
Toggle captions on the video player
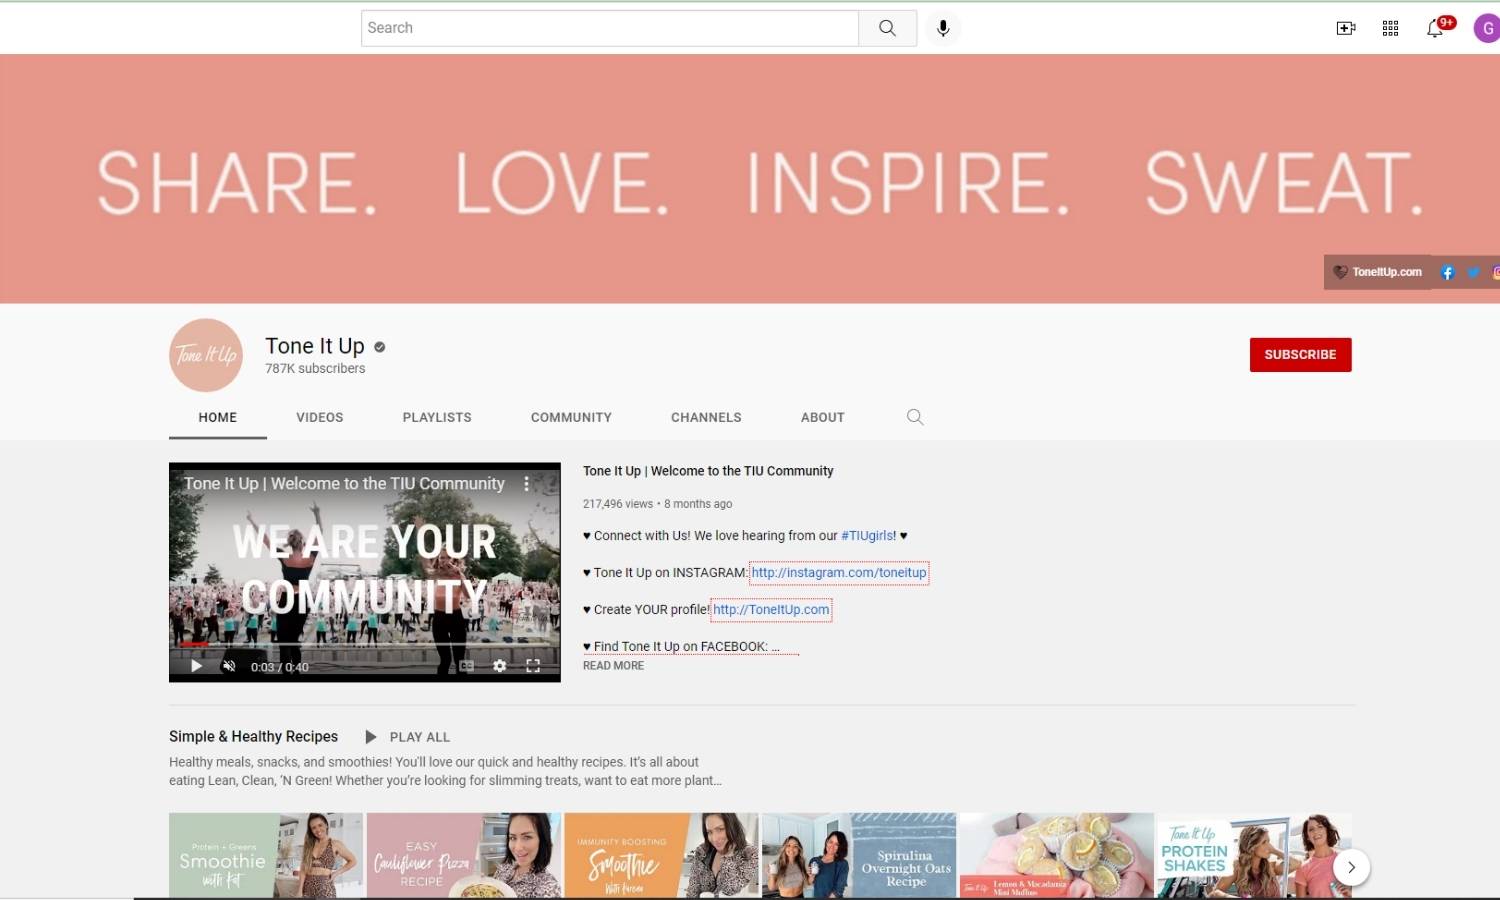467,666
